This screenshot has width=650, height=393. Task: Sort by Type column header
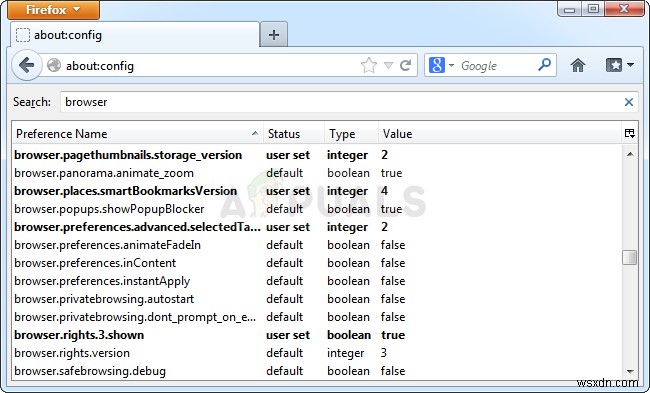351,134
